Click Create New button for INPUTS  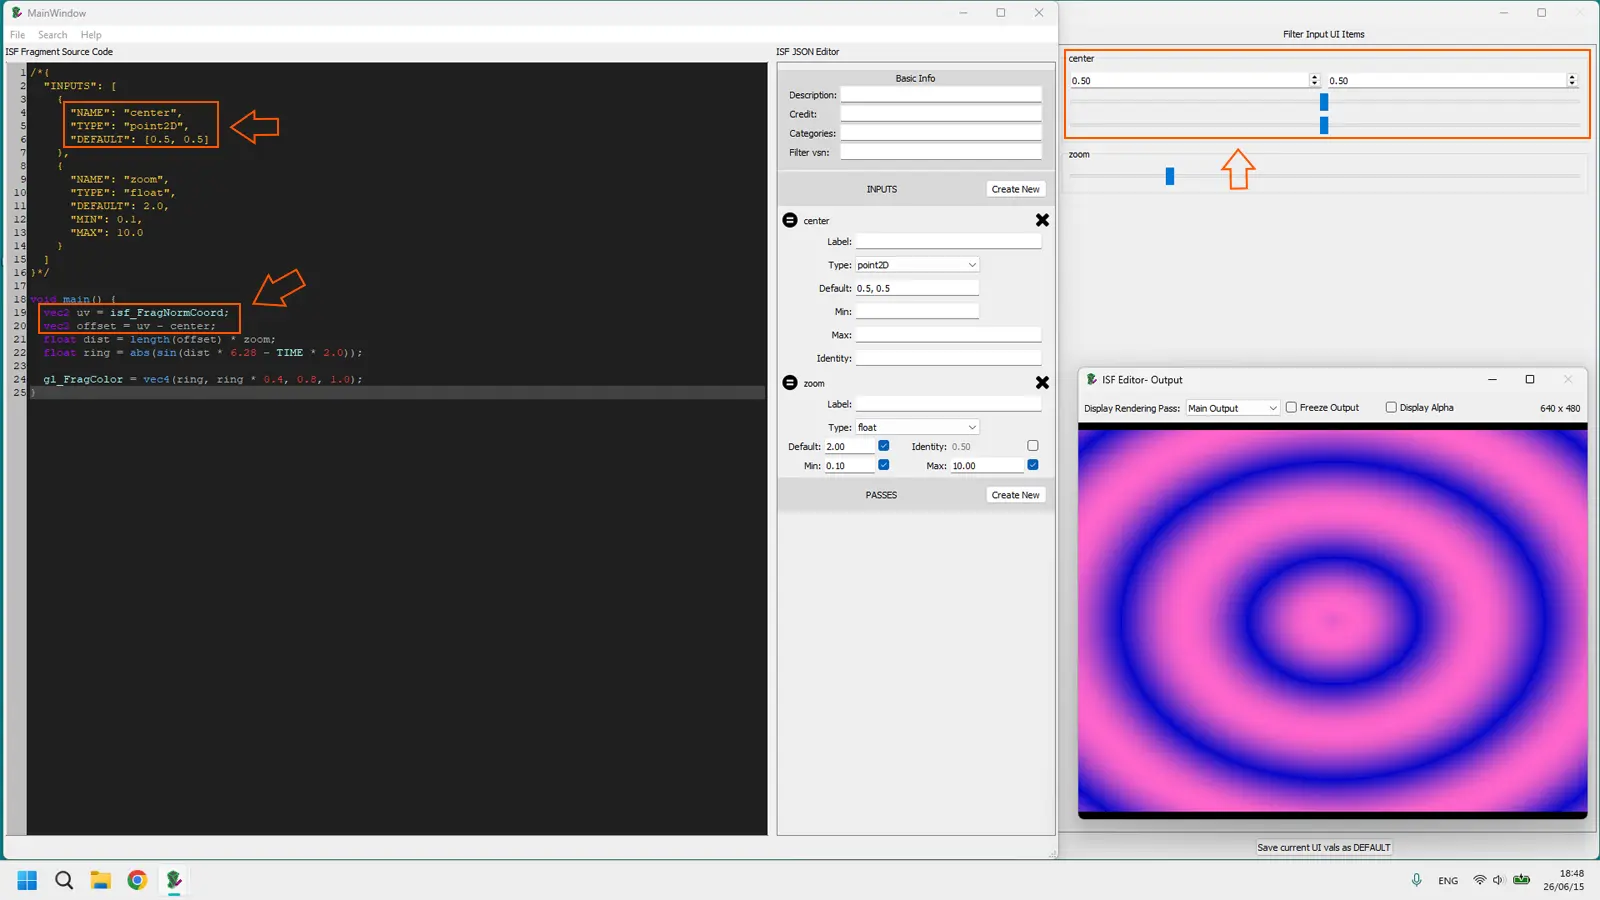point(1015,189)
